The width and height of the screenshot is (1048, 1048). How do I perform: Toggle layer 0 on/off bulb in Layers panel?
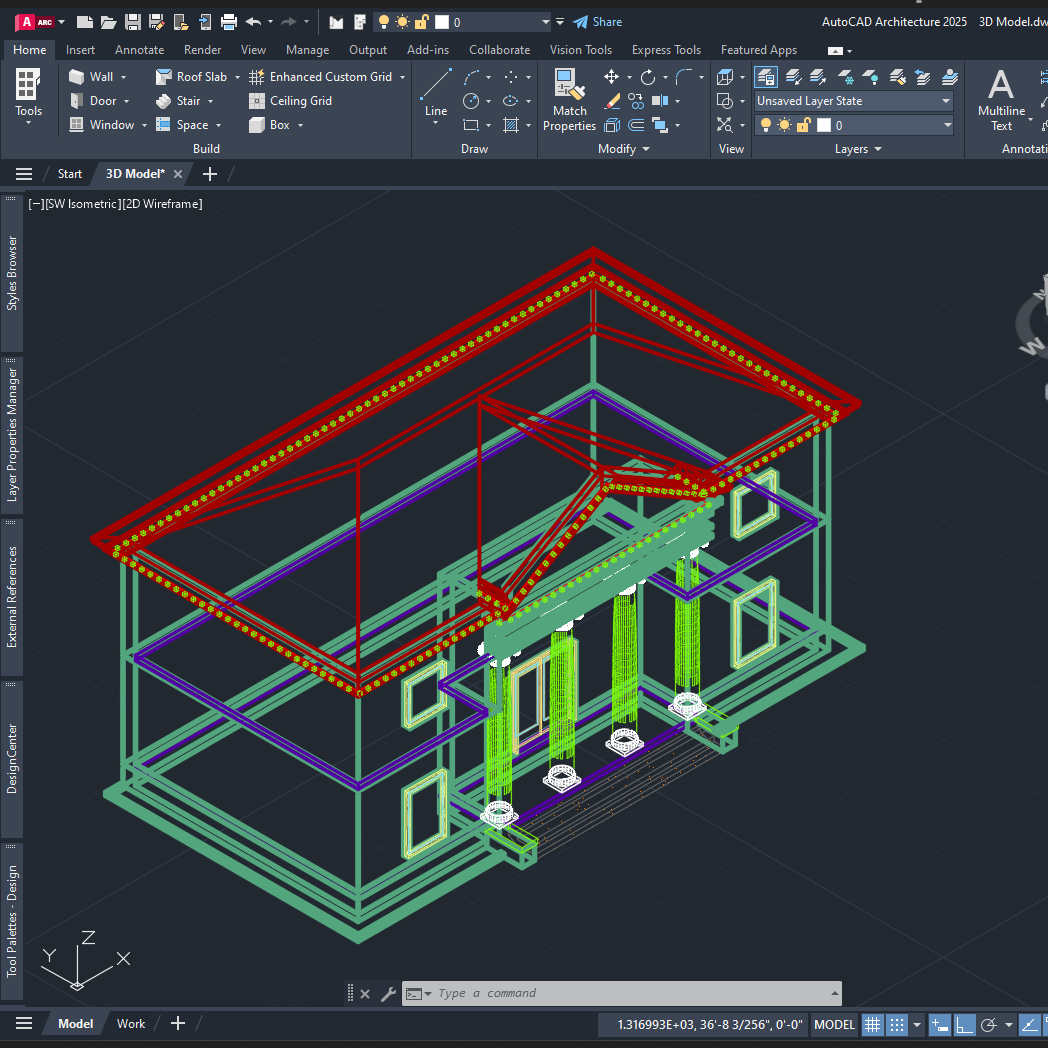point(766,125)
